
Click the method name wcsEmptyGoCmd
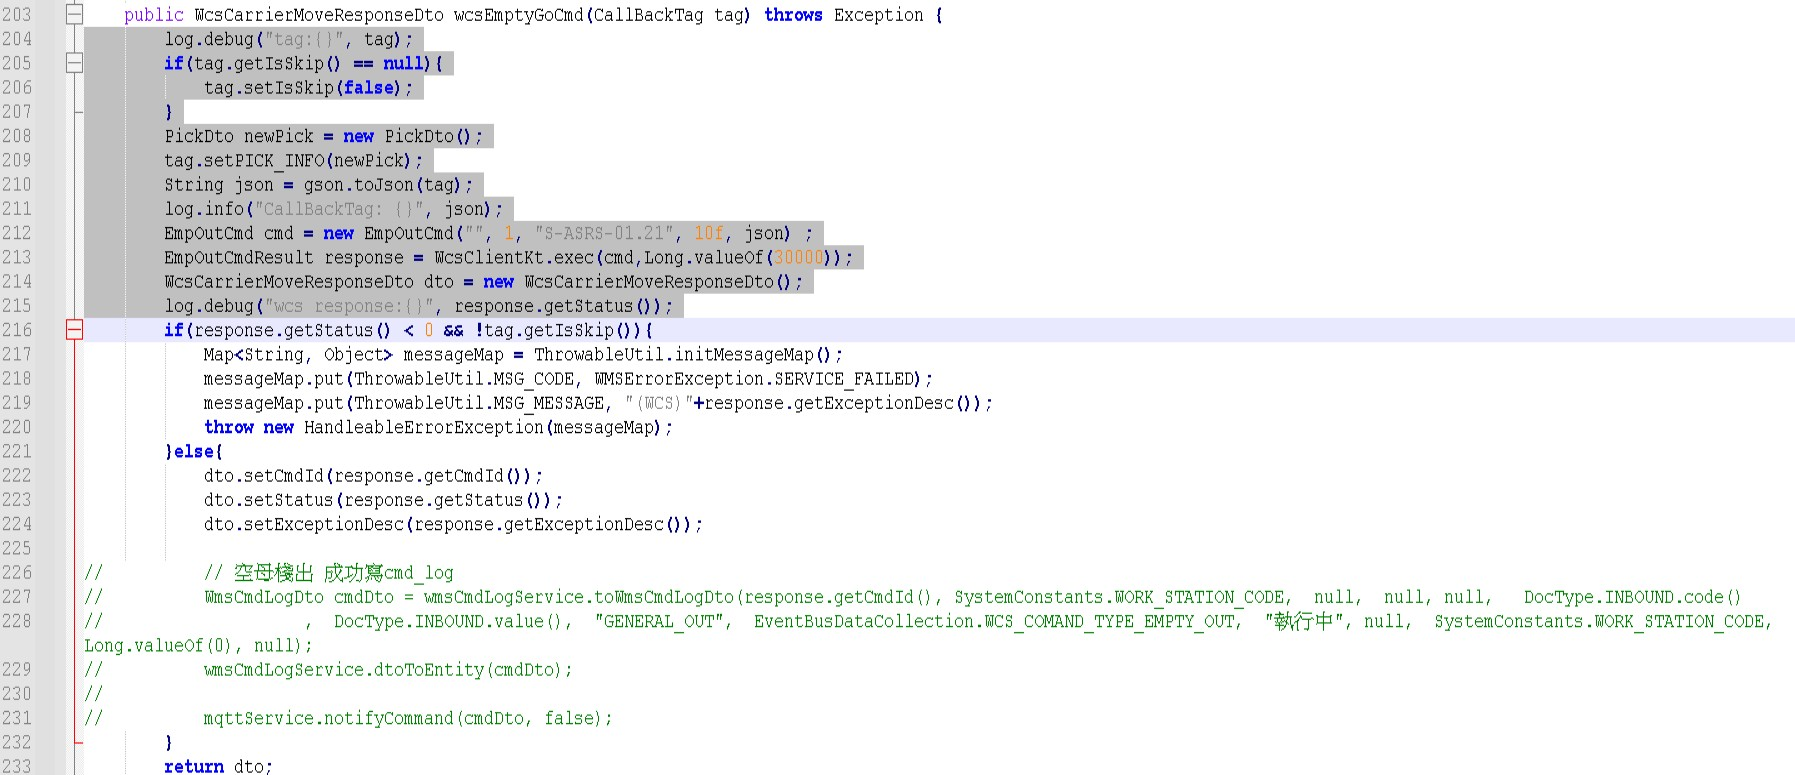pyautogui.click(x=518, y=15)
